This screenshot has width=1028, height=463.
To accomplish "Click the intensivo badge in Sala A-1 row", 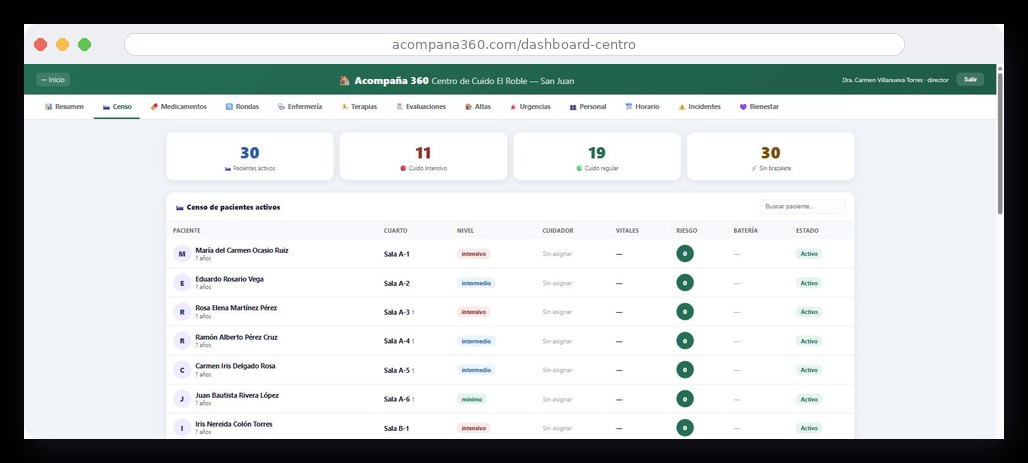I will tap(473, 254).
